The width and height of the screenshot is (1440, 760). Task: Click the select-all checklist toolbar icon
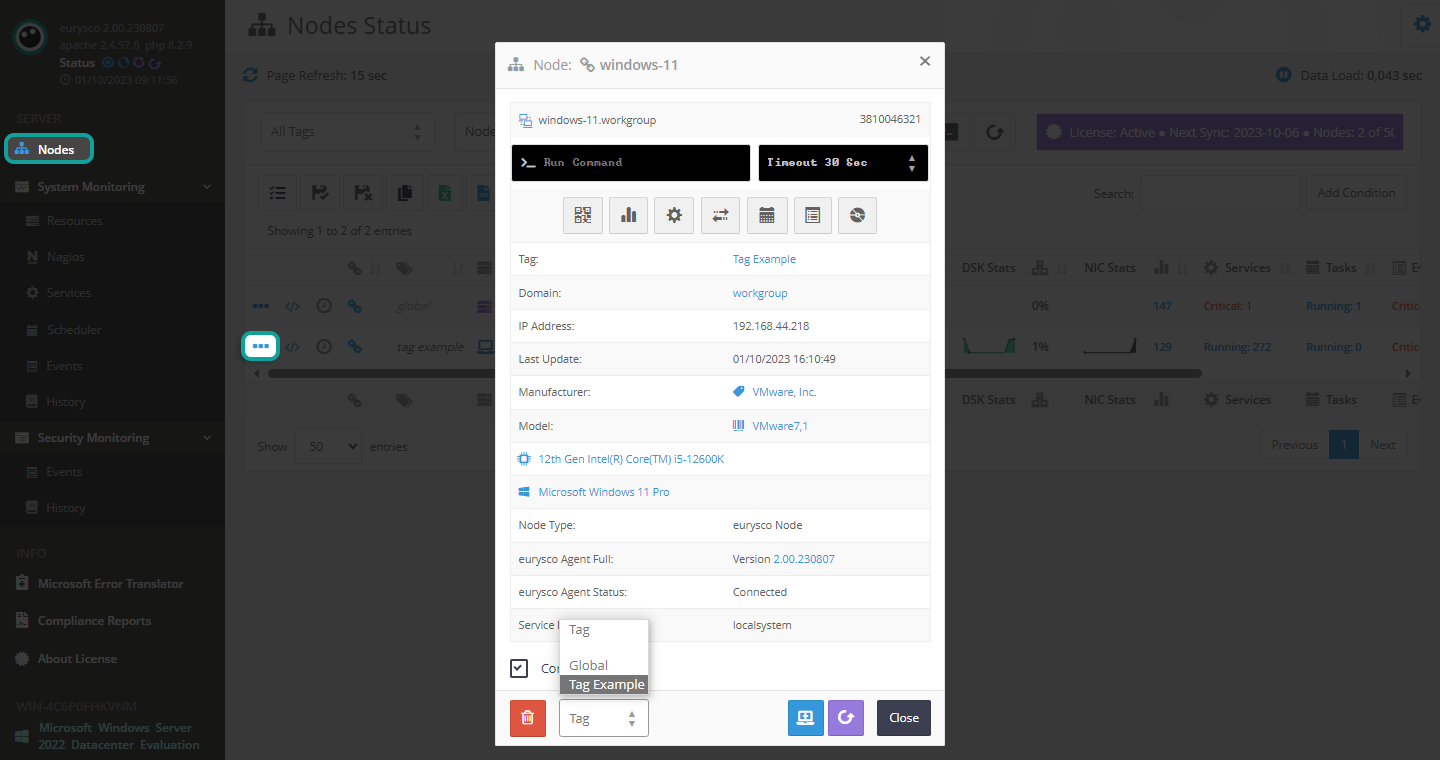pos(278,193)
